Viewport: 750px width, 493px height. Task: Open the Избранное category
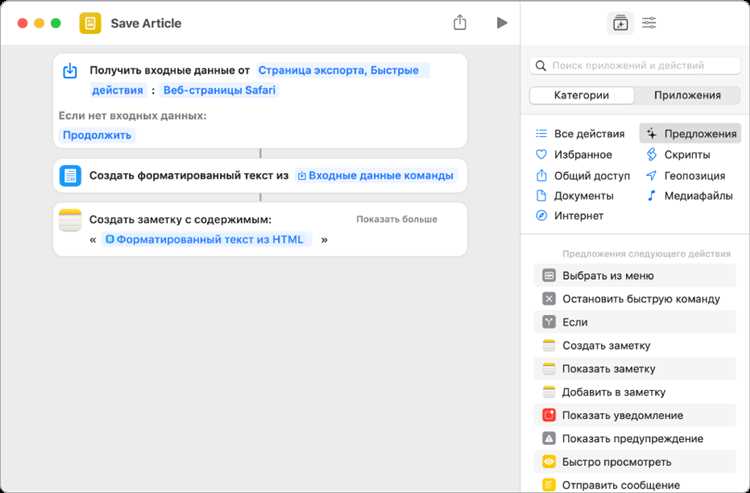(x=574, y=154)
